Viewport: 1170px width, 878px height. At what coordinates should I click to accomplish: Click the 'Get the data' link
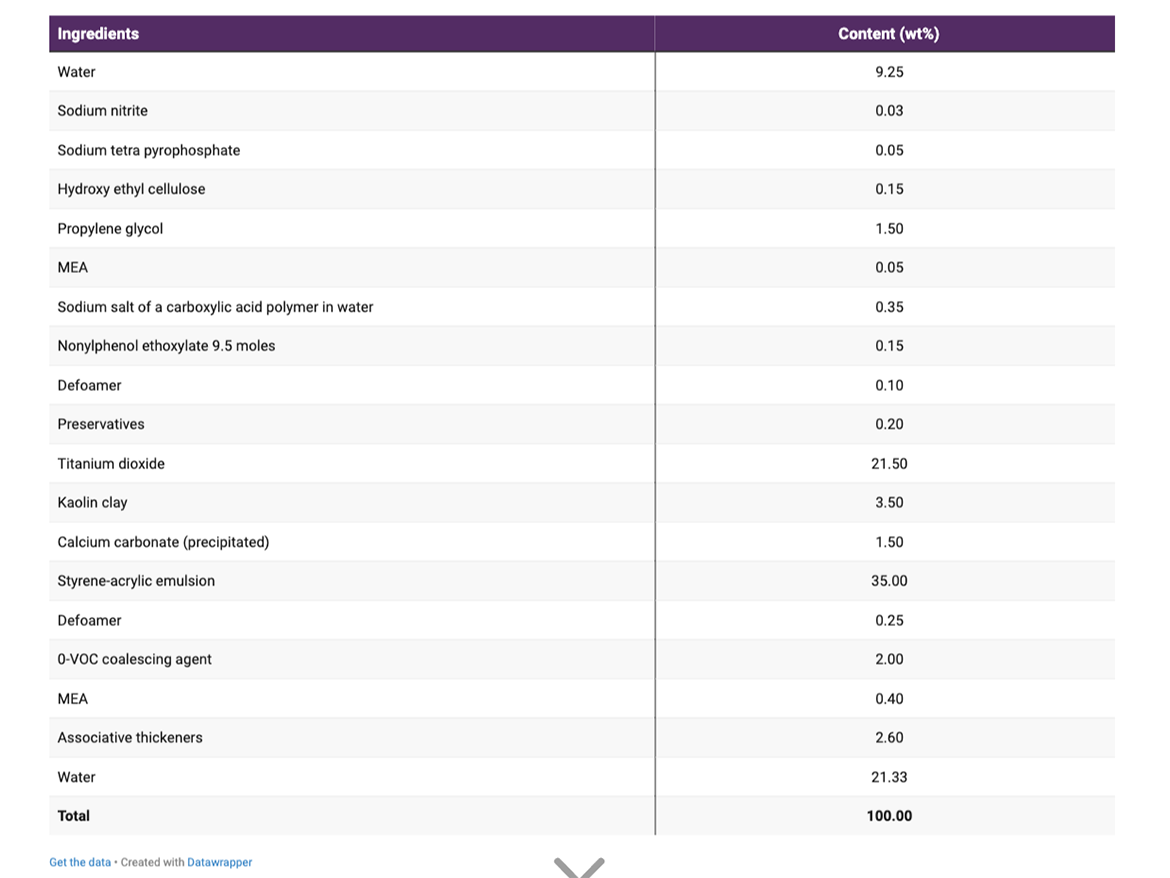point(80,862)
